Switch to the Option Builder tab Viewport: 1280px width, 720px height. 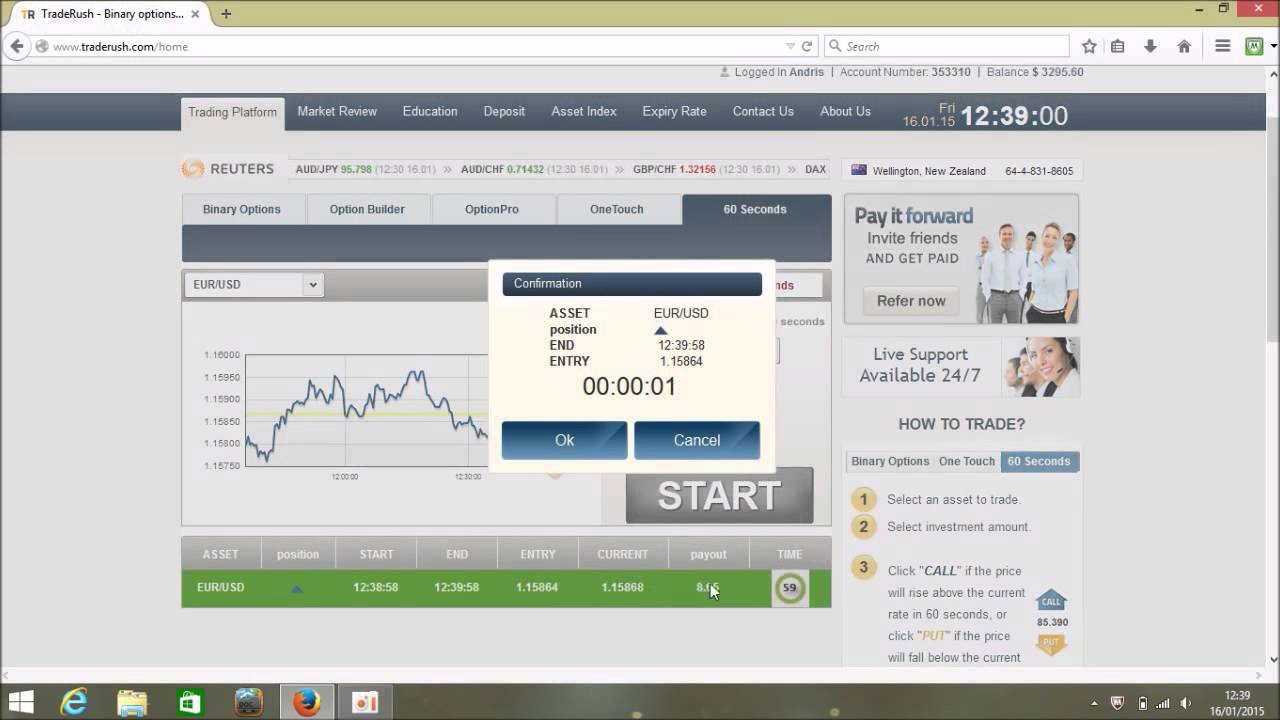(x=367, y=209)
